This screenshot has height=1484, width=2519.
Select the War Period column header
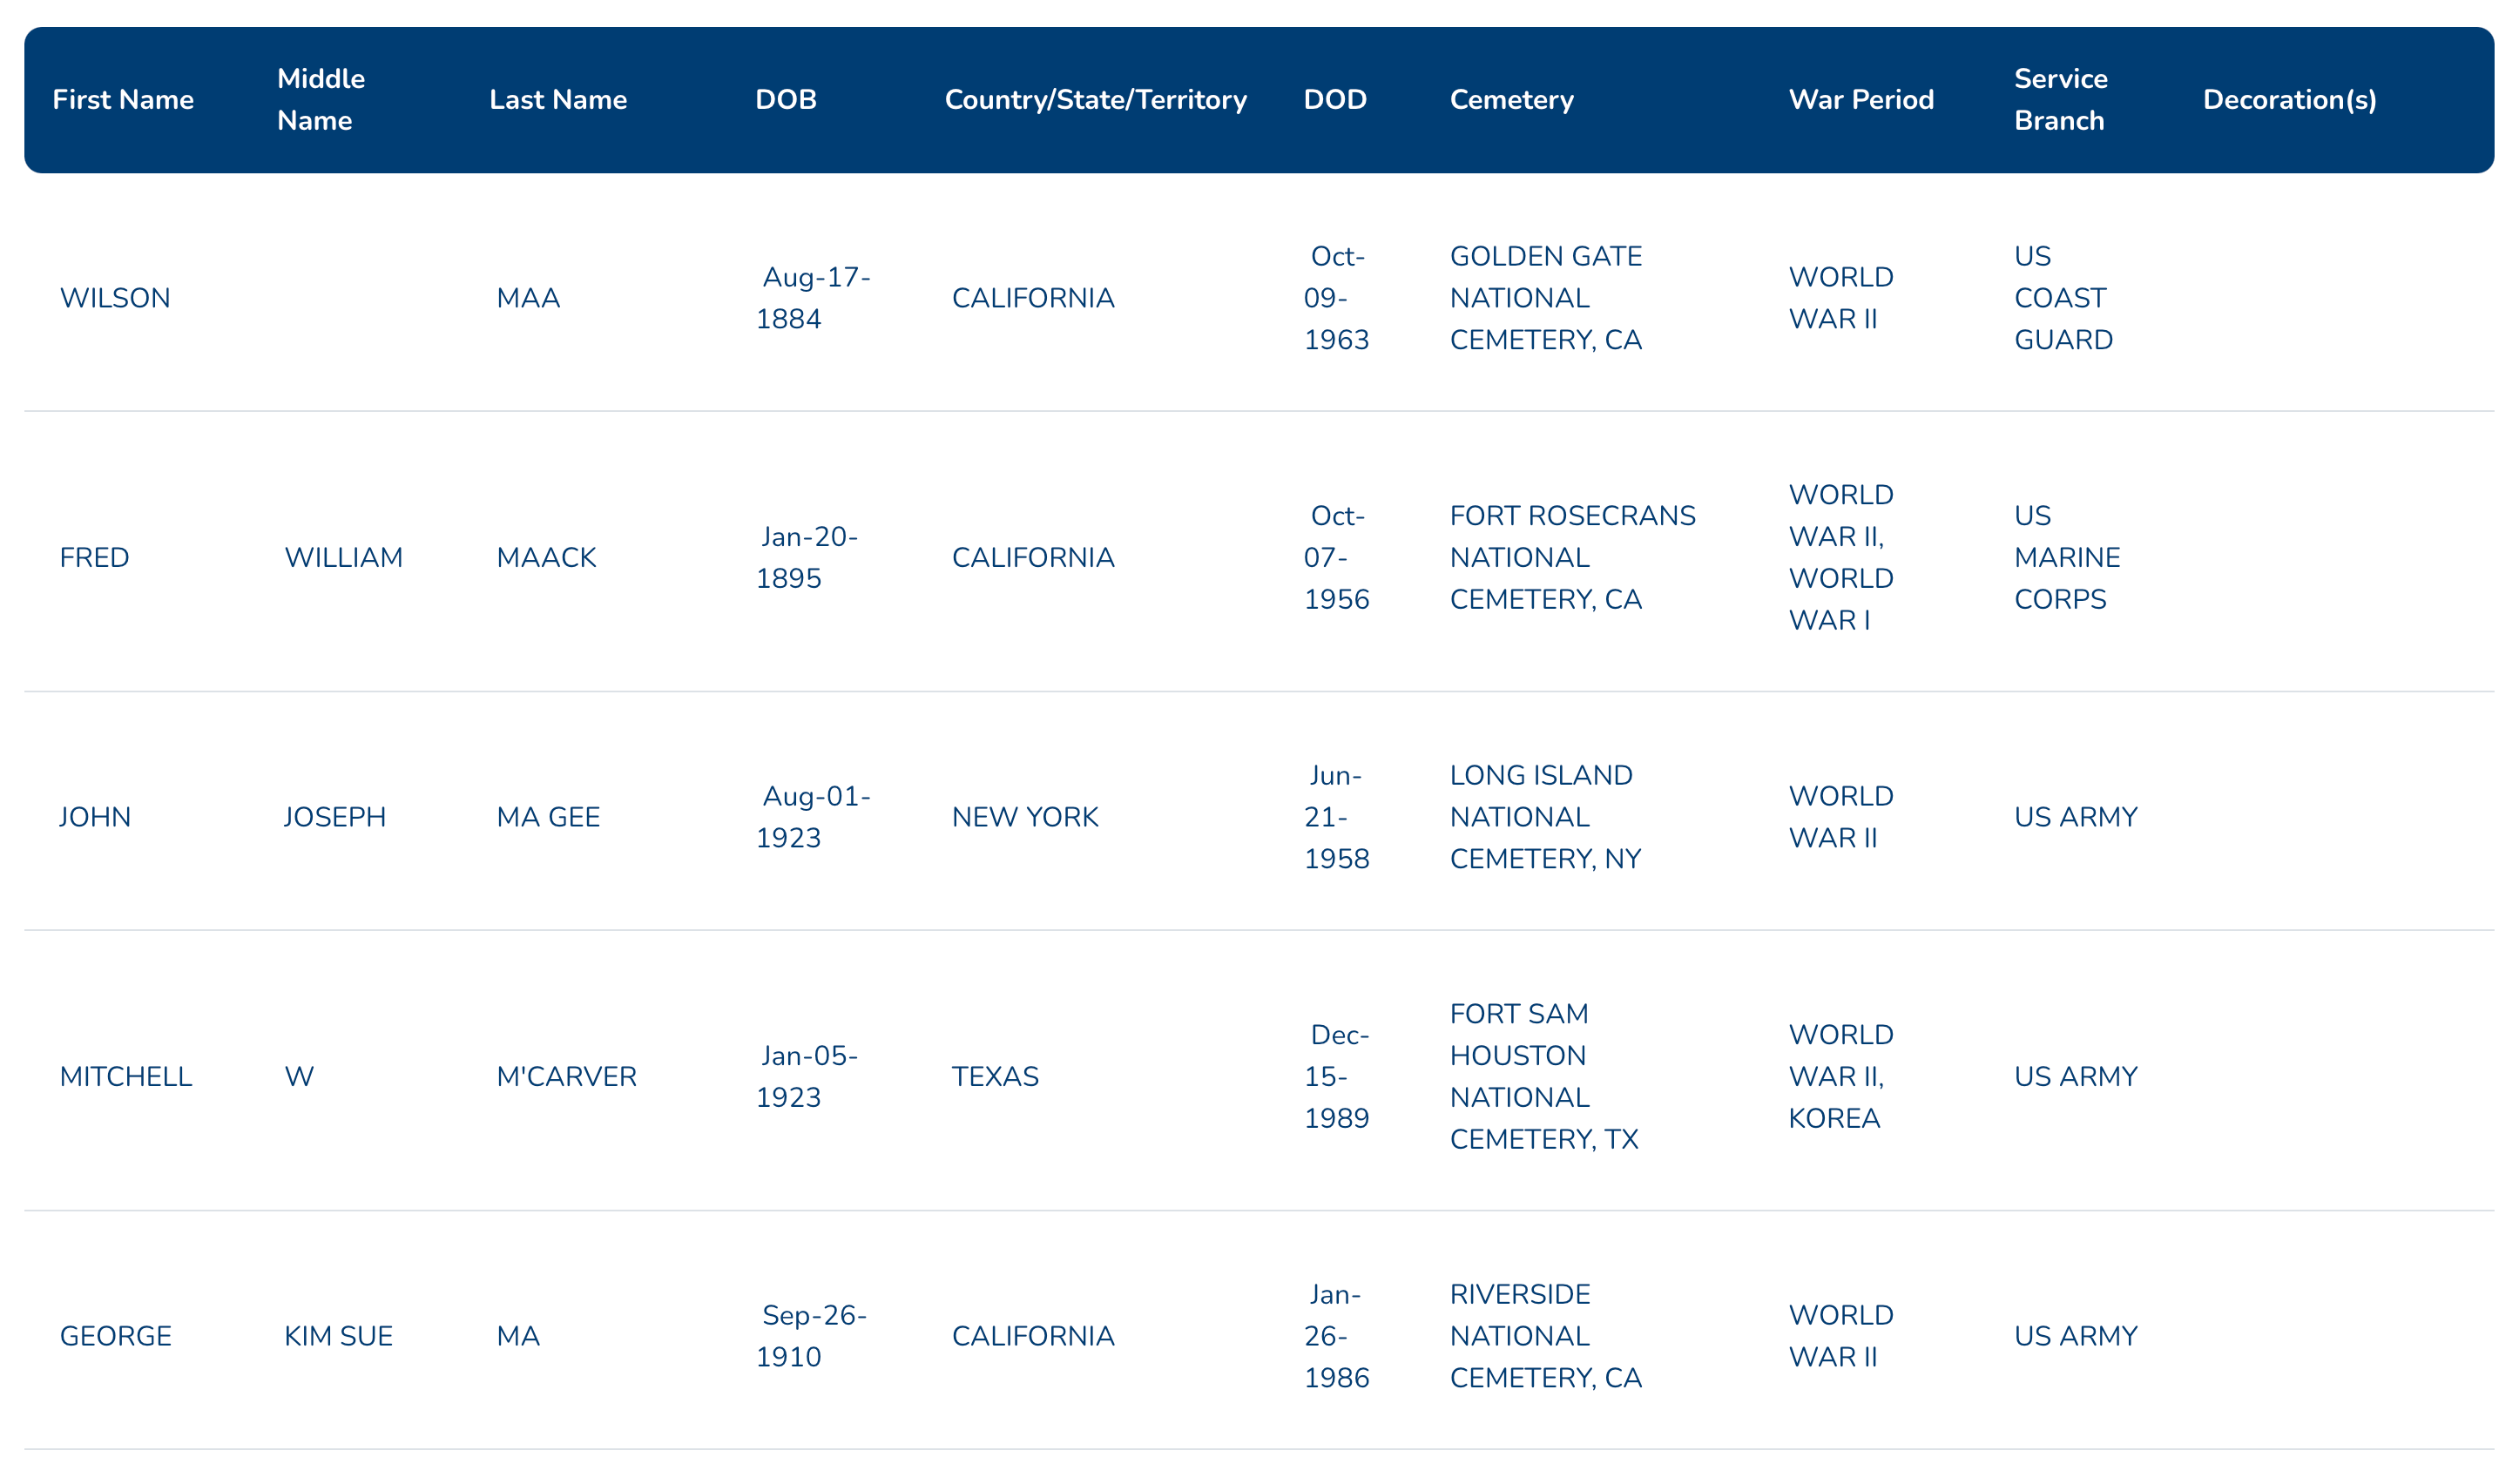tap(1861, 100)
